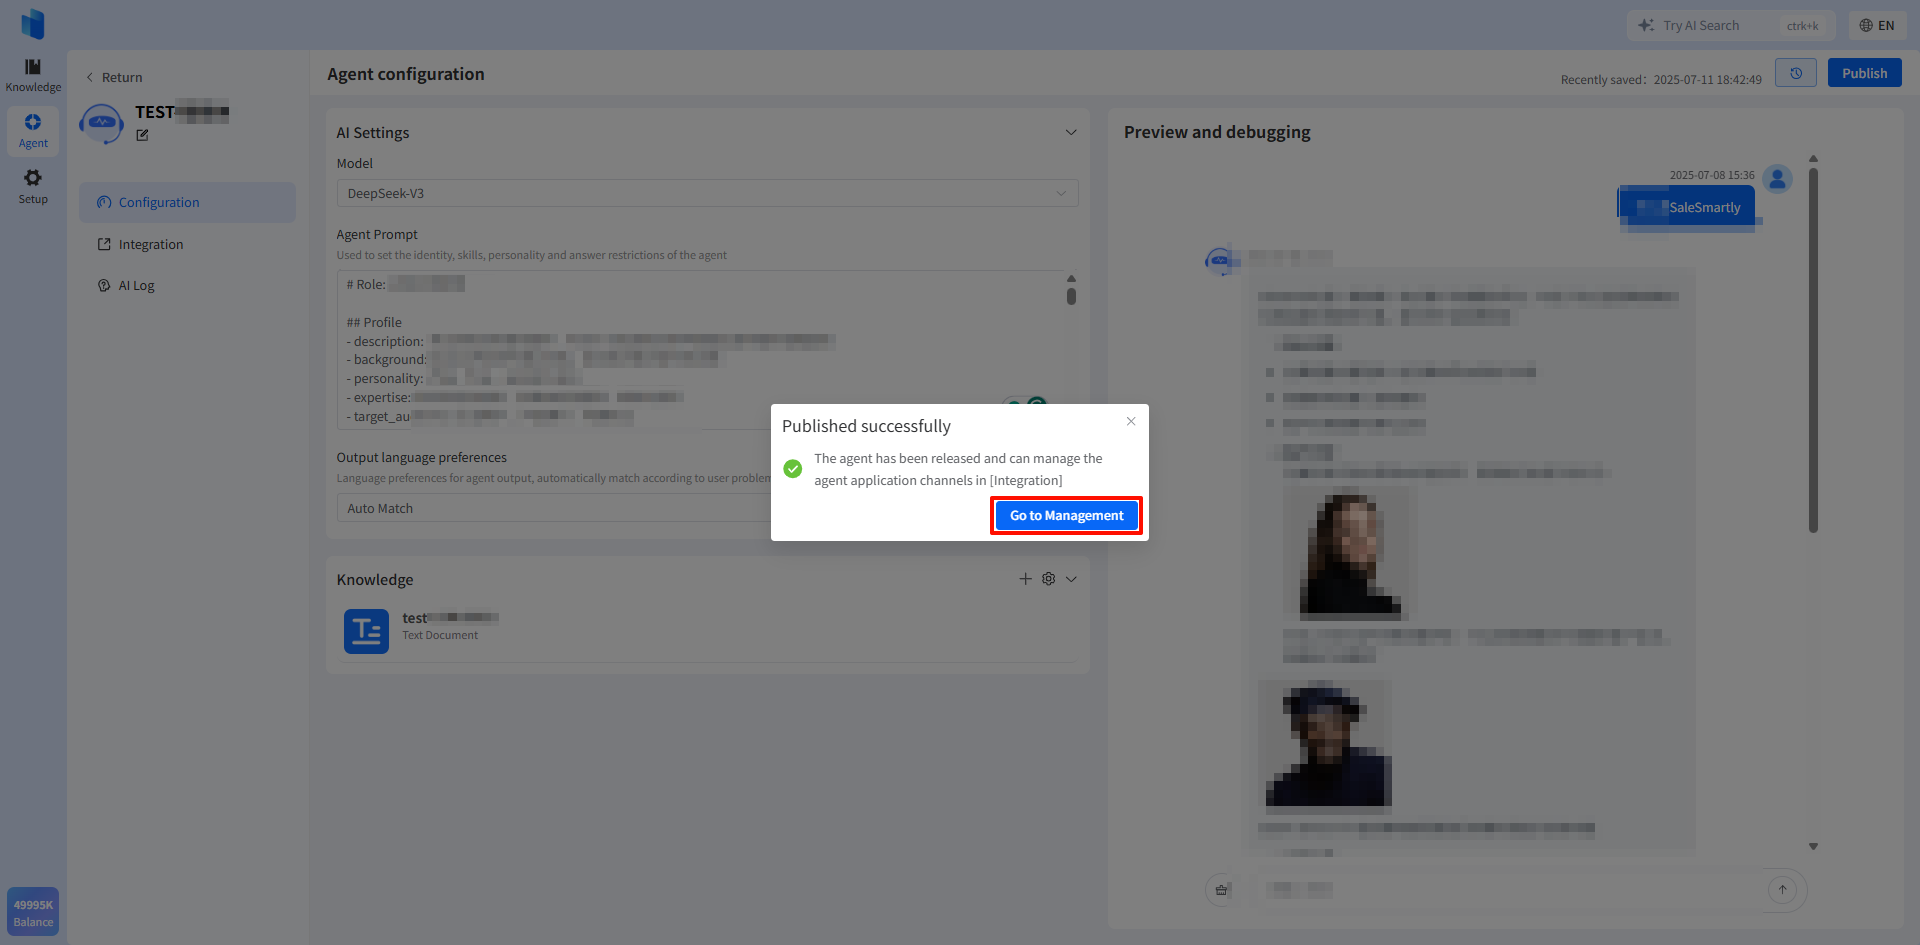Click the 'Output language preferences' label

pyautogui.click(x=421, y=457)
